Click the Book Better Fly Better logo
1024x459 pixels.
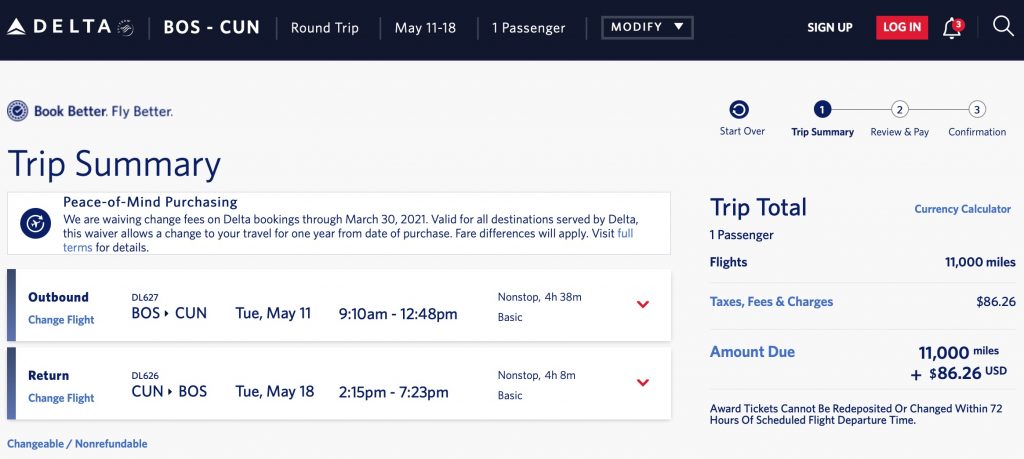90,111
